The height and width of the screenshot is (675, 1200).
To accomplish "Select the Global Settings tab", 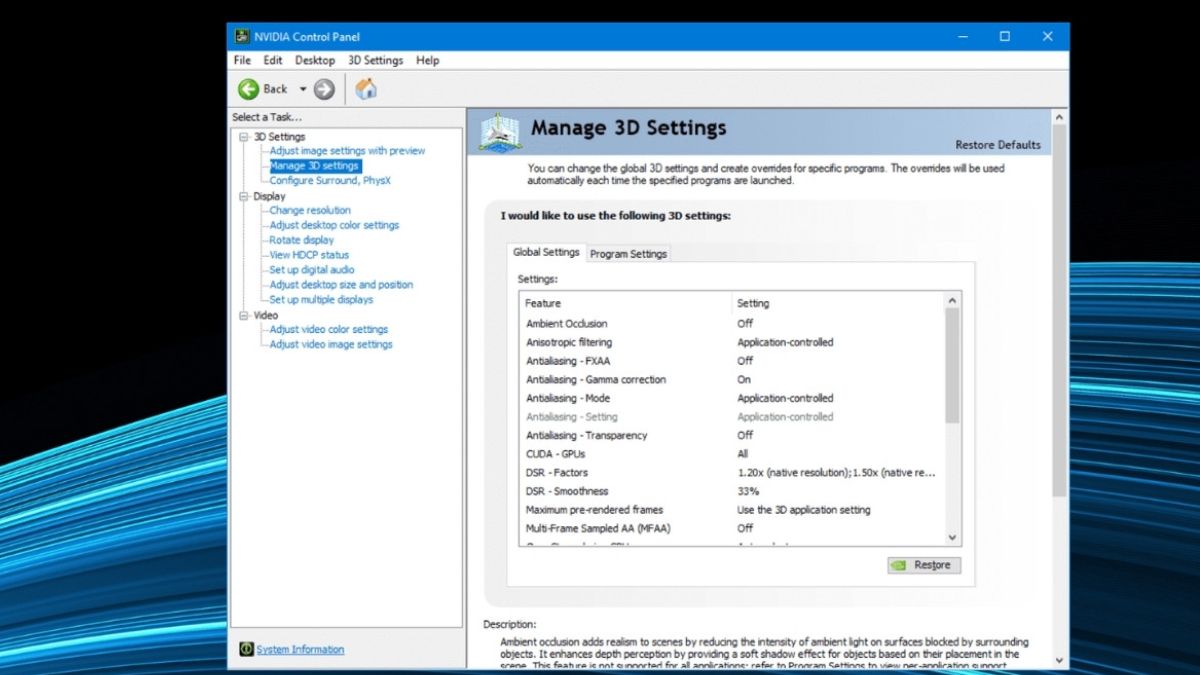I will (x=546, y=252).
